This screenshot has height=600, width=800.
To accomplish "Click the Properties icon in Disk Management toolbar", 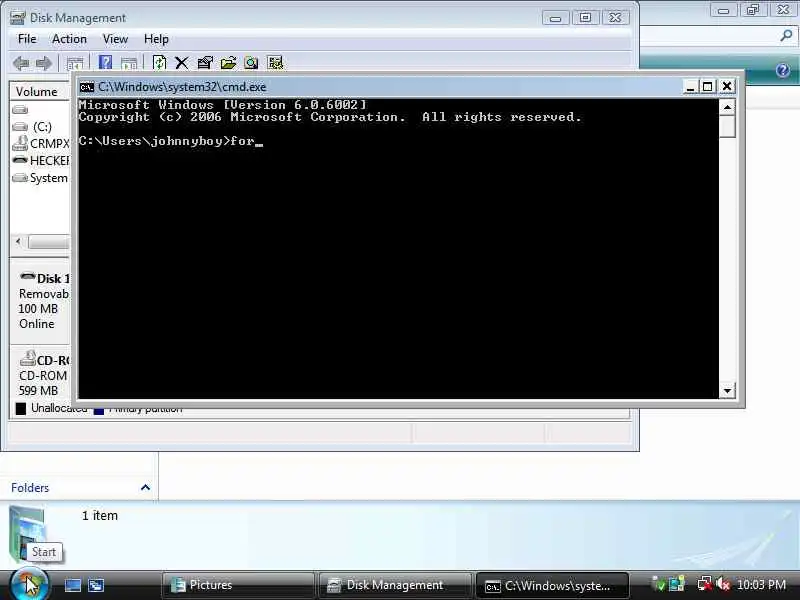I will click(205, 63).
